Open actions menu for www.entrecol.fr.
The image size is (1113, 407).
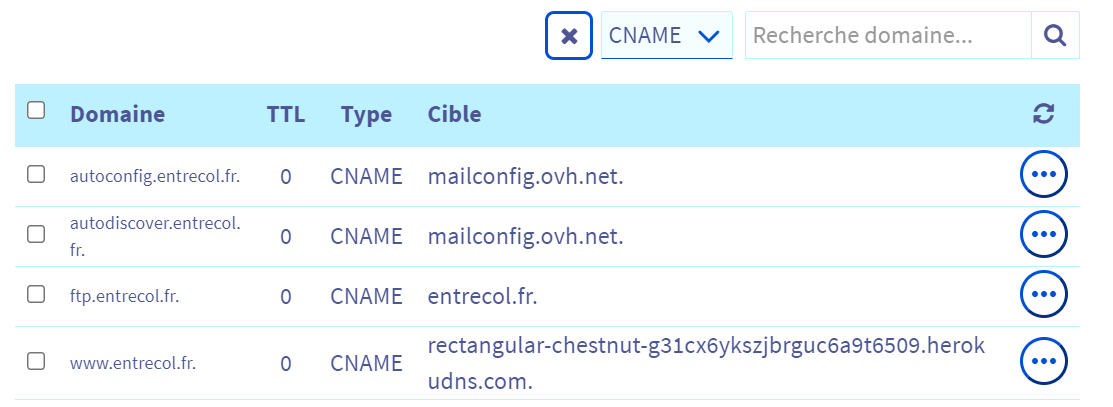point(1043,361)
